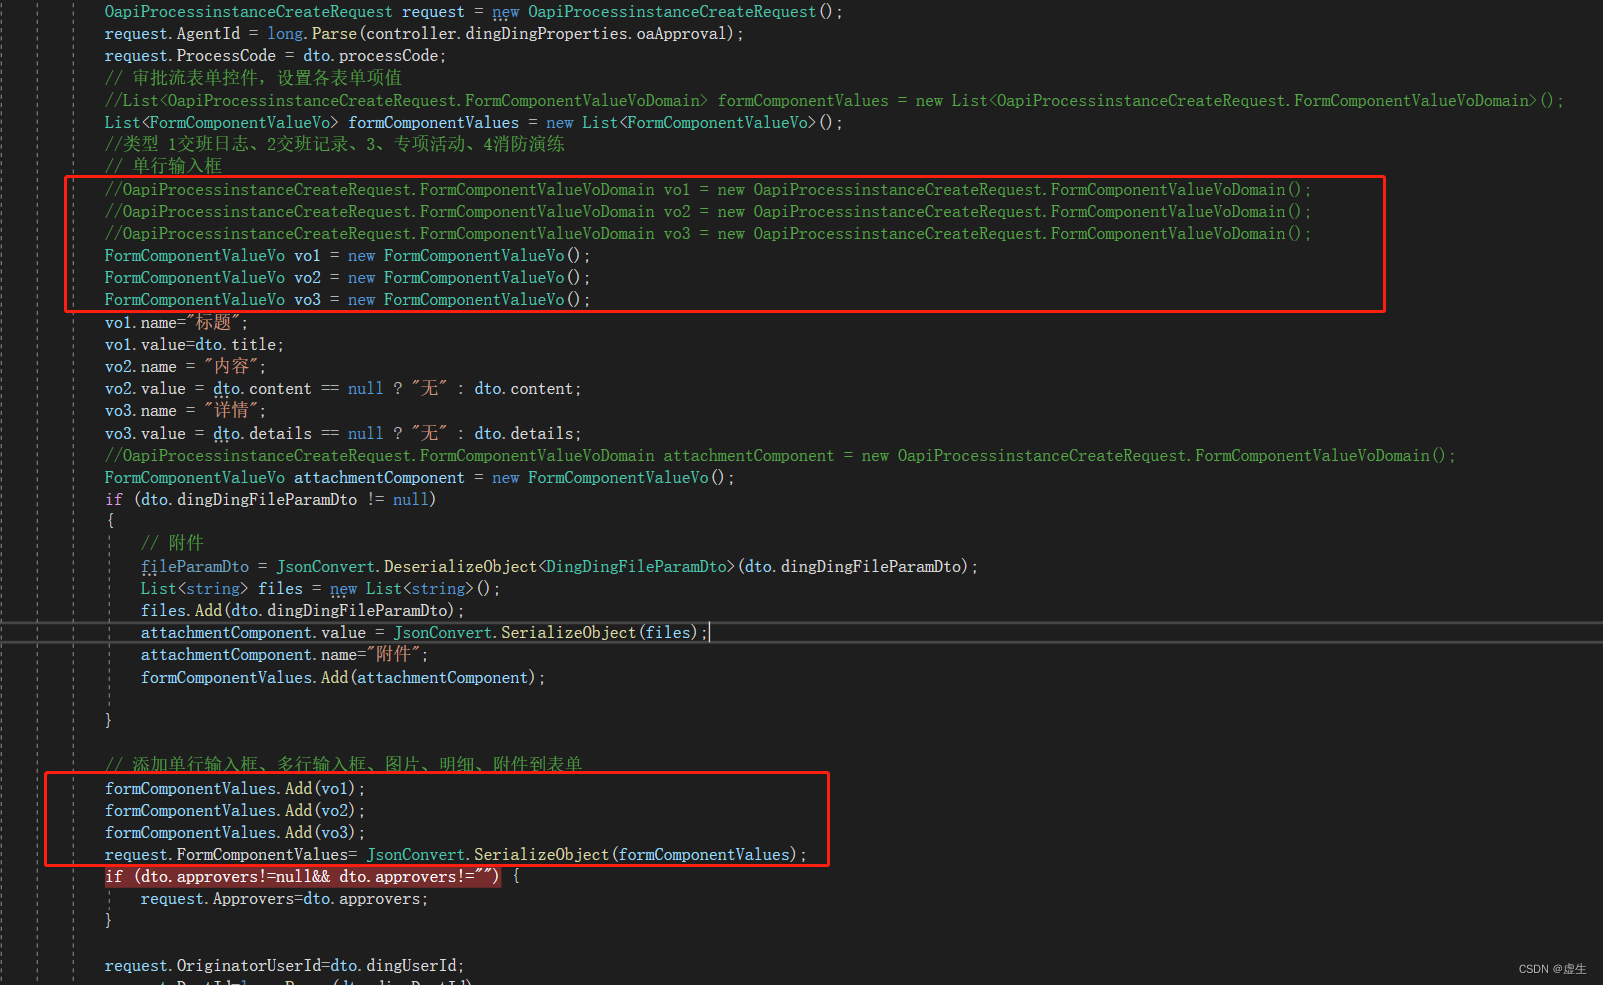Click the line formComponentValues.Add(attachmentComponent);
Screen dimensions: 1603x985
click(343, 678)
